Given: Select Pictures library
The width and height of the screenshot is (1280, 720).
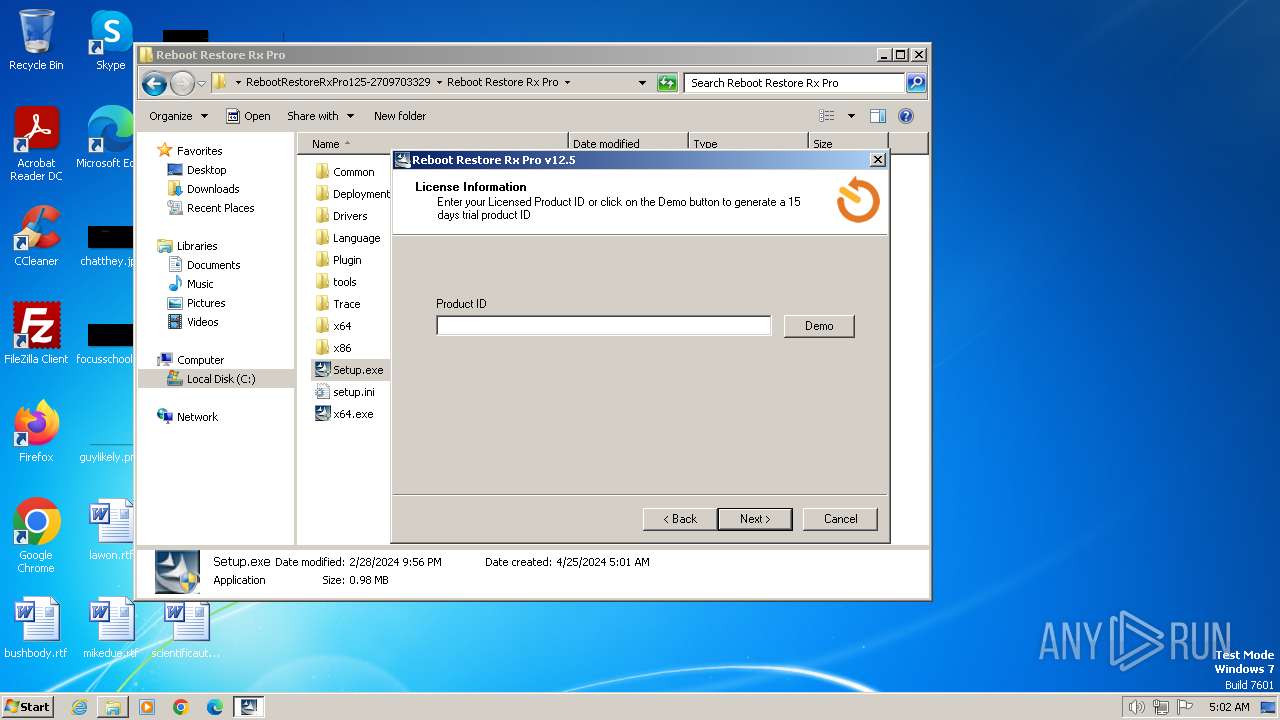Looking at the screenshot, I should pos(197,303).
